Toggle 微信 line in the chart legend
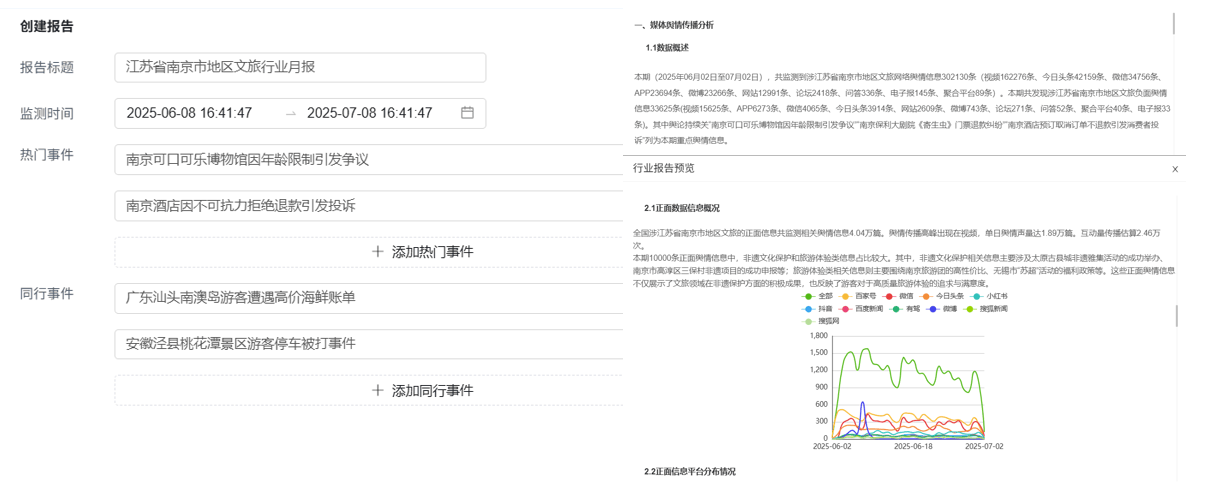This screenshot has width=1222, height=484. (x=890, y=296)
